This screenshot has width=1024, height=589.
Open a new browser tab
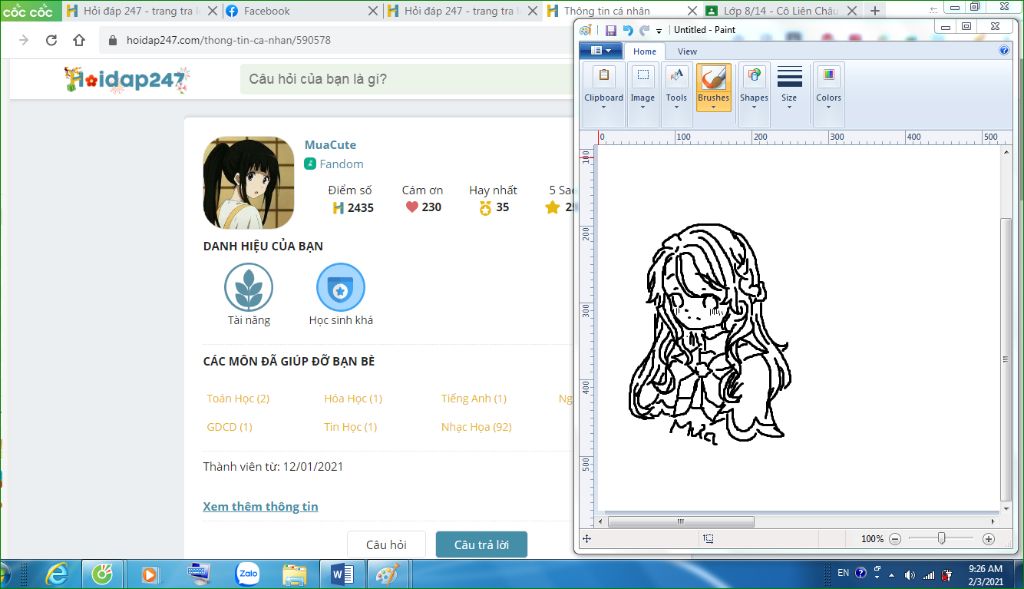pos(875,10)
